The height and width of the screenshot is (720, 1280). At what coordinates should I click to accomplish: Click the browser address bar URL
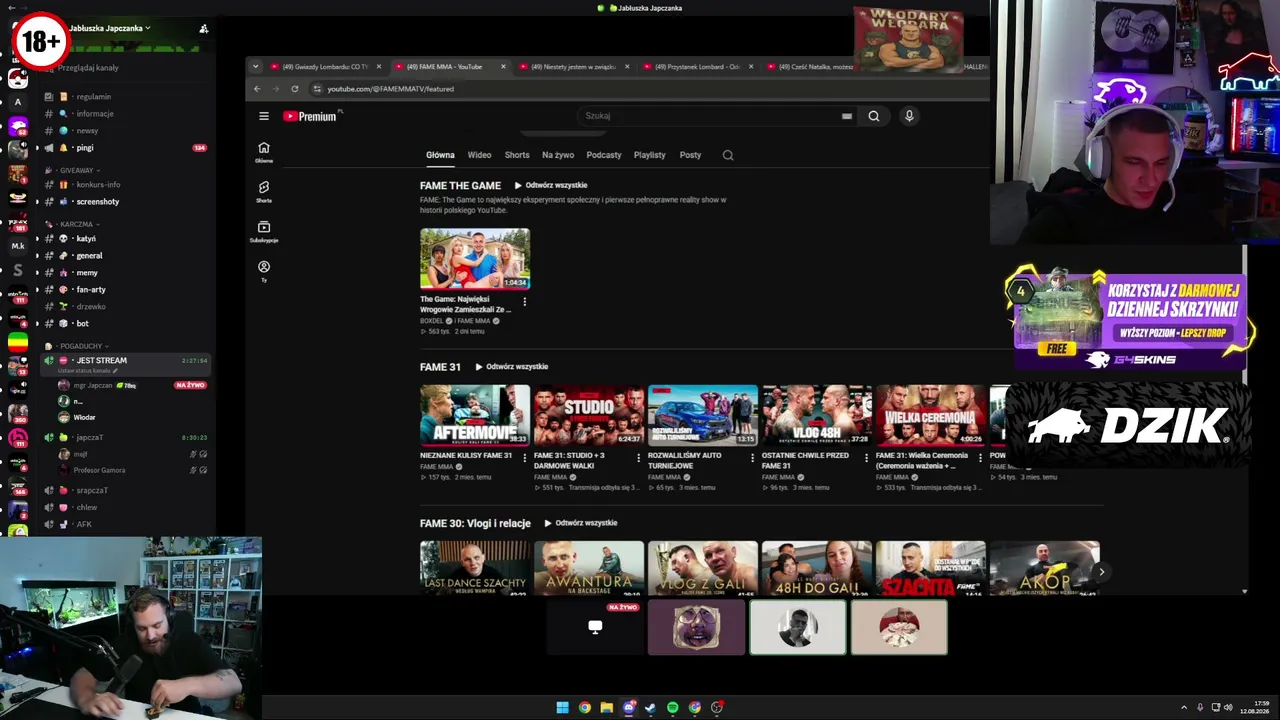[391, 89]
